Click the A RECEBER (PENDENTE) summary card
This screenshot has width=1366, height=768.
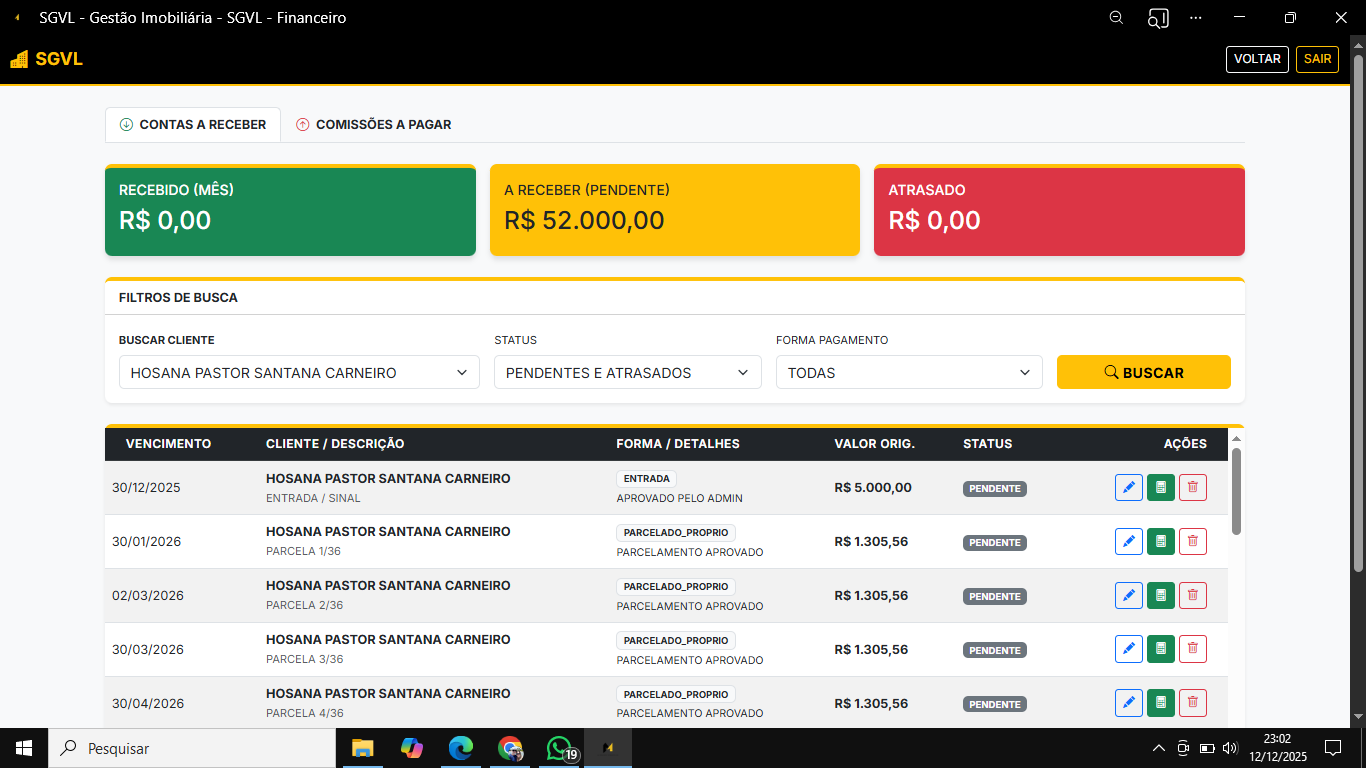click(674, 210)
